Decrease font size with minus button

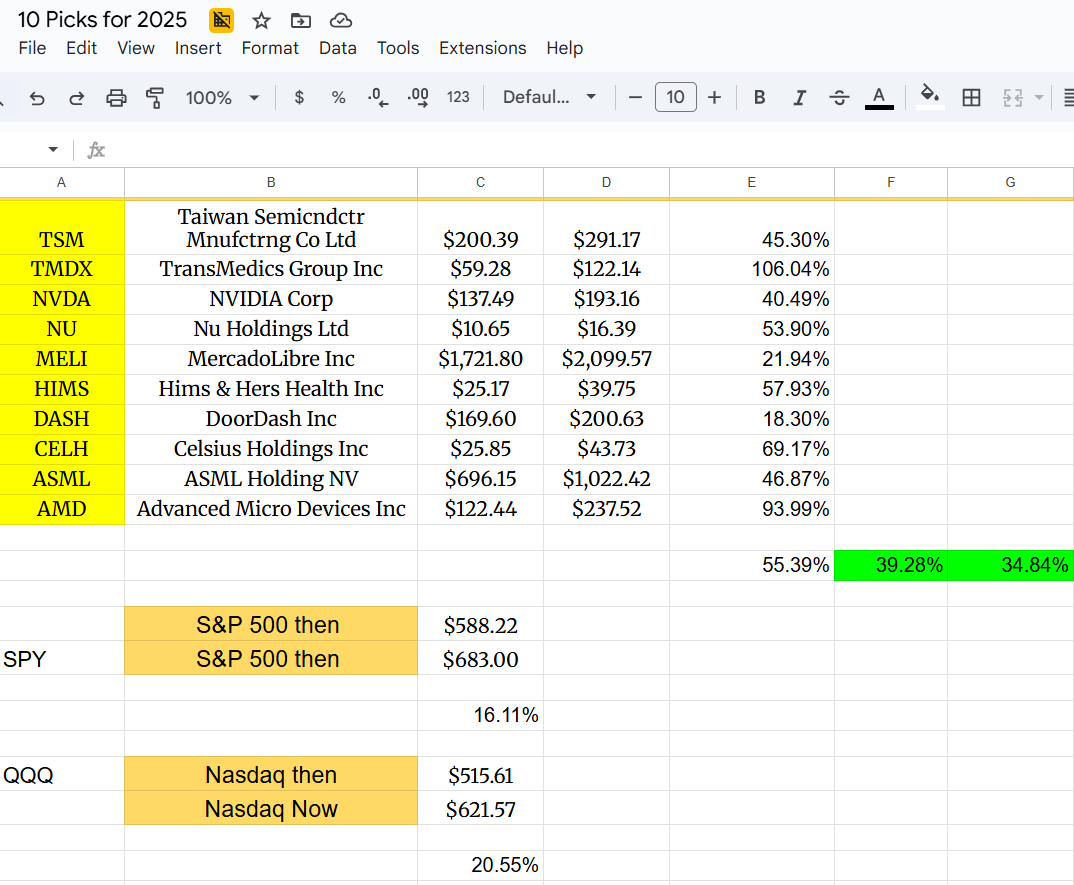(x=635, y=97)
